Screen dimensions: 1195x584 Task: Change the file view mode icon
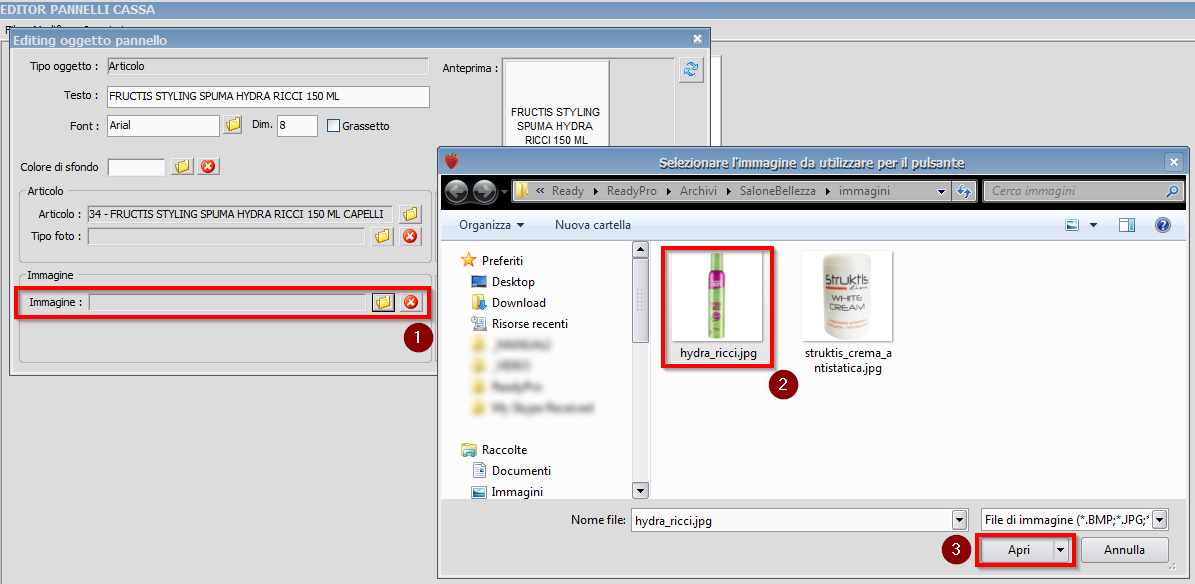[1073, 225]
